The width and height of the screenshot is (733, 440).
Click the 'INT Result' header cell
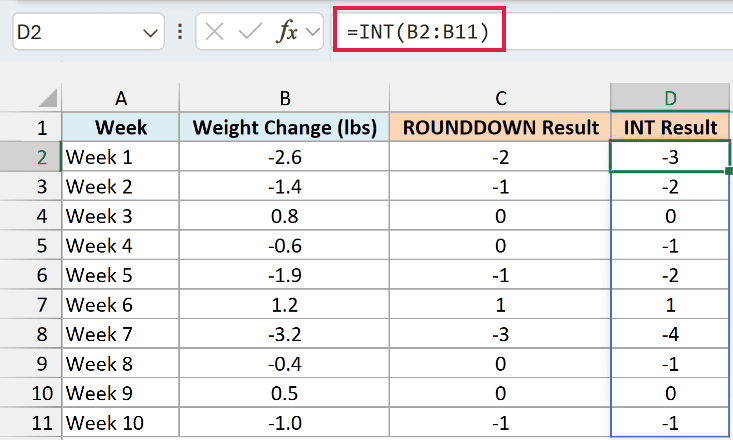(670, 127)
